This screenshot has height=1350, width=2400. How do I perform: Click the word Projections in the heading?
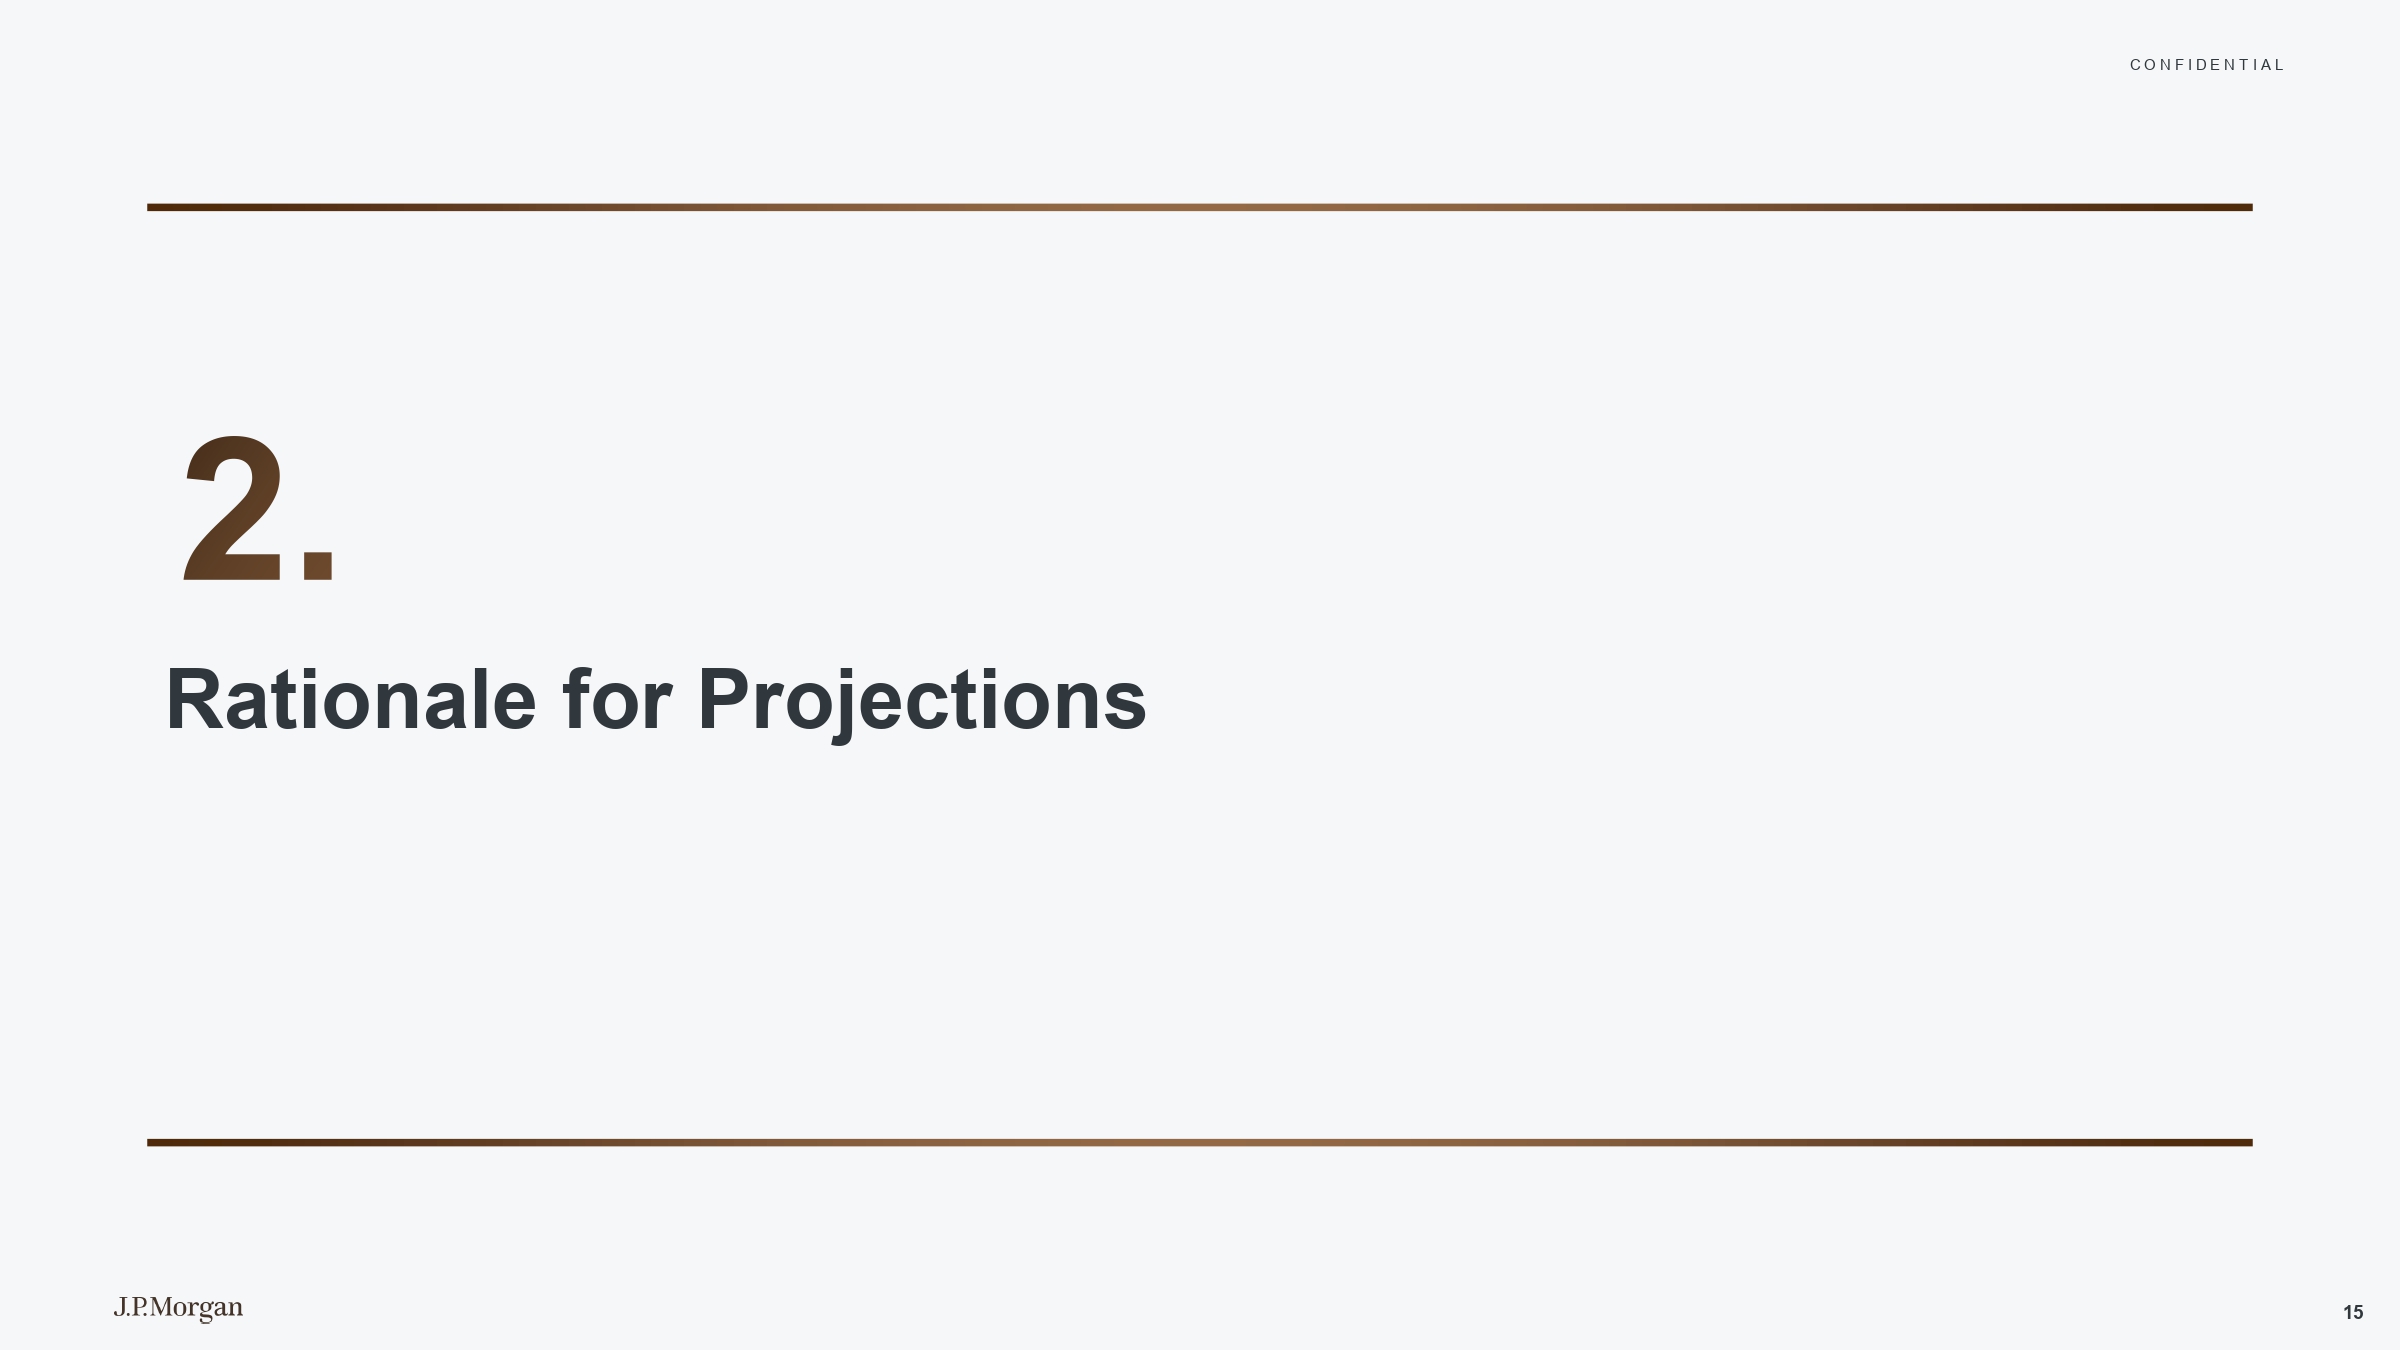pos(921,700)
